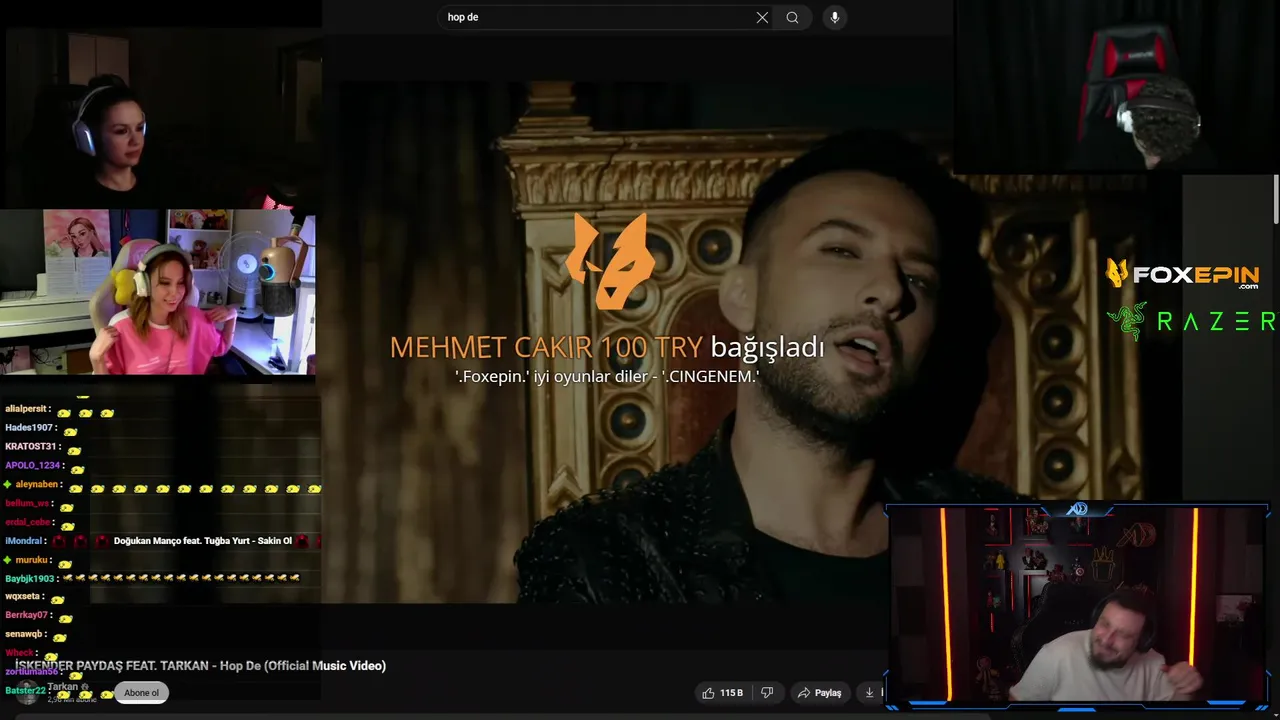Click the search magnifier button
Screen dimensions: 1280x720
pos(792,17)
